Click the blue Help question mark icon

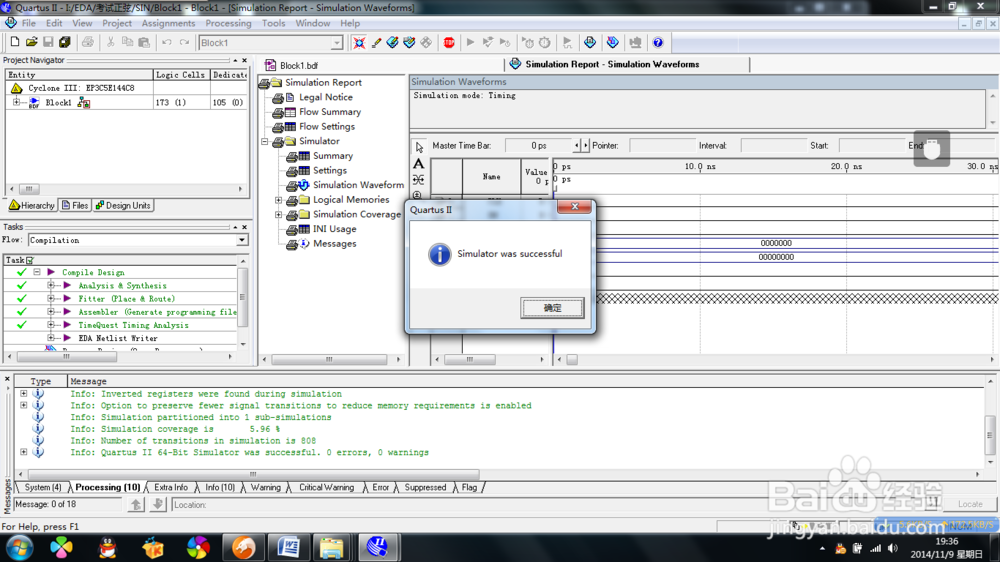pyautogui.click(x=658, y=42)
